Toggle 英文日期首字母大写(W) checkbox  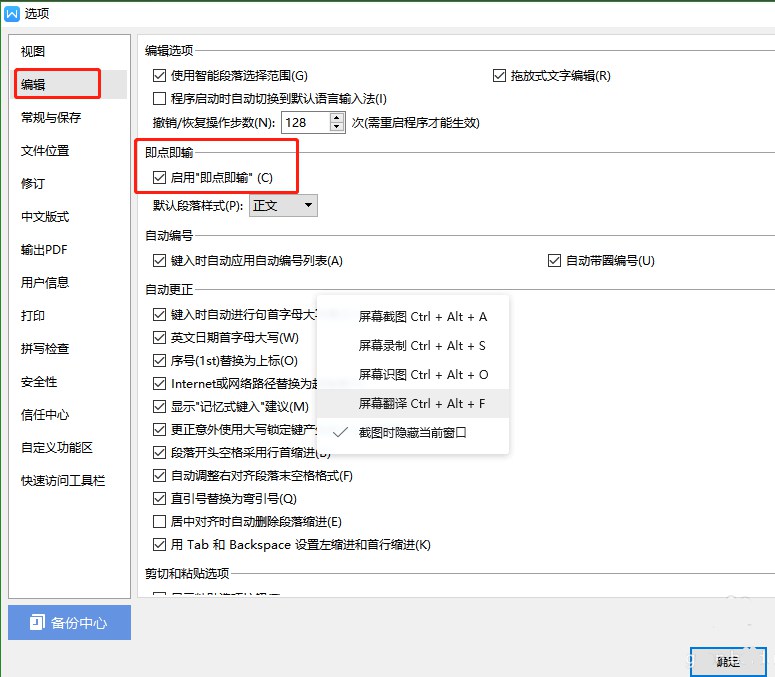tap(159, 338)
